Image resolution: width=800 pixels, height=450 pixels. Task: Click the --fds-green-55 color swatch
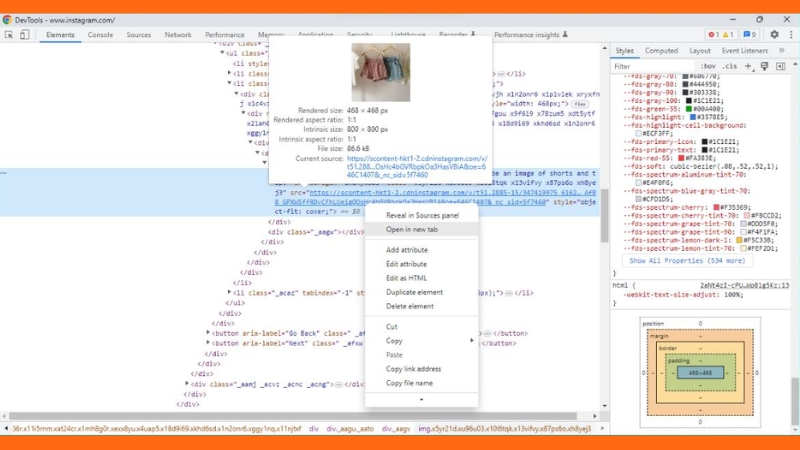coord(689,109)
